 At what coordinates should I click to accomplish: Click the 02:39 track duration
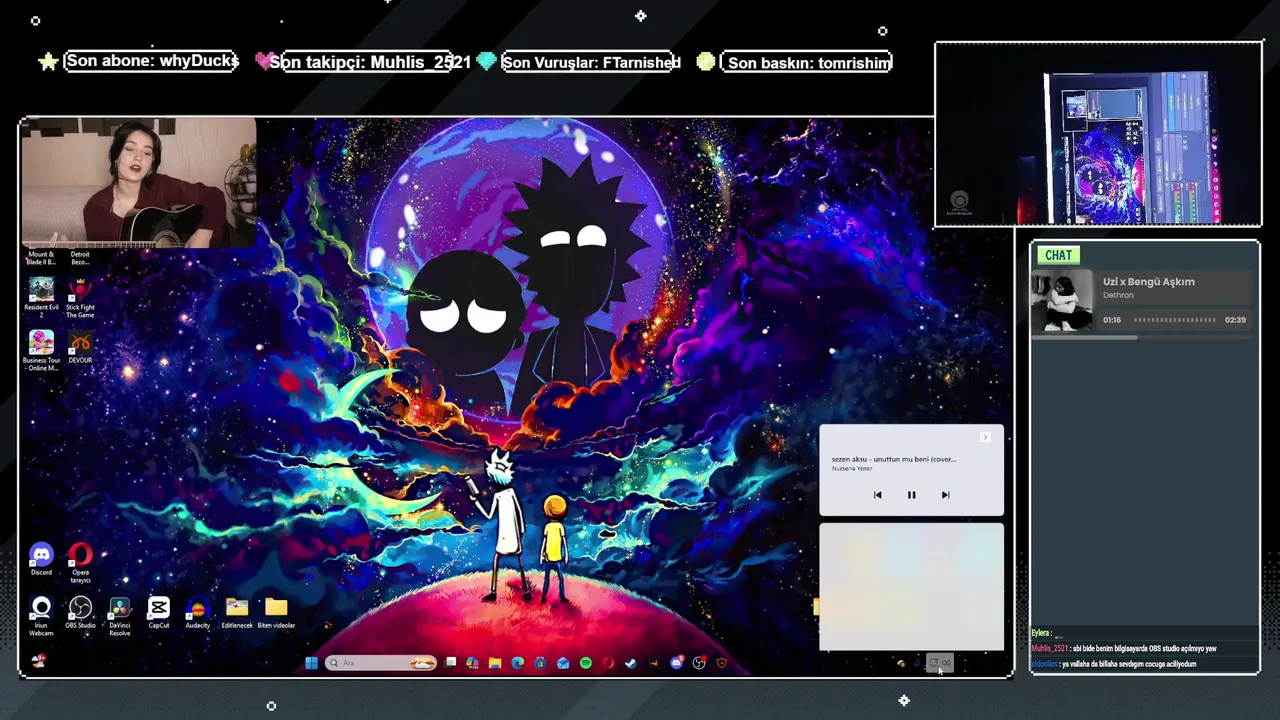pos(1235,320)
